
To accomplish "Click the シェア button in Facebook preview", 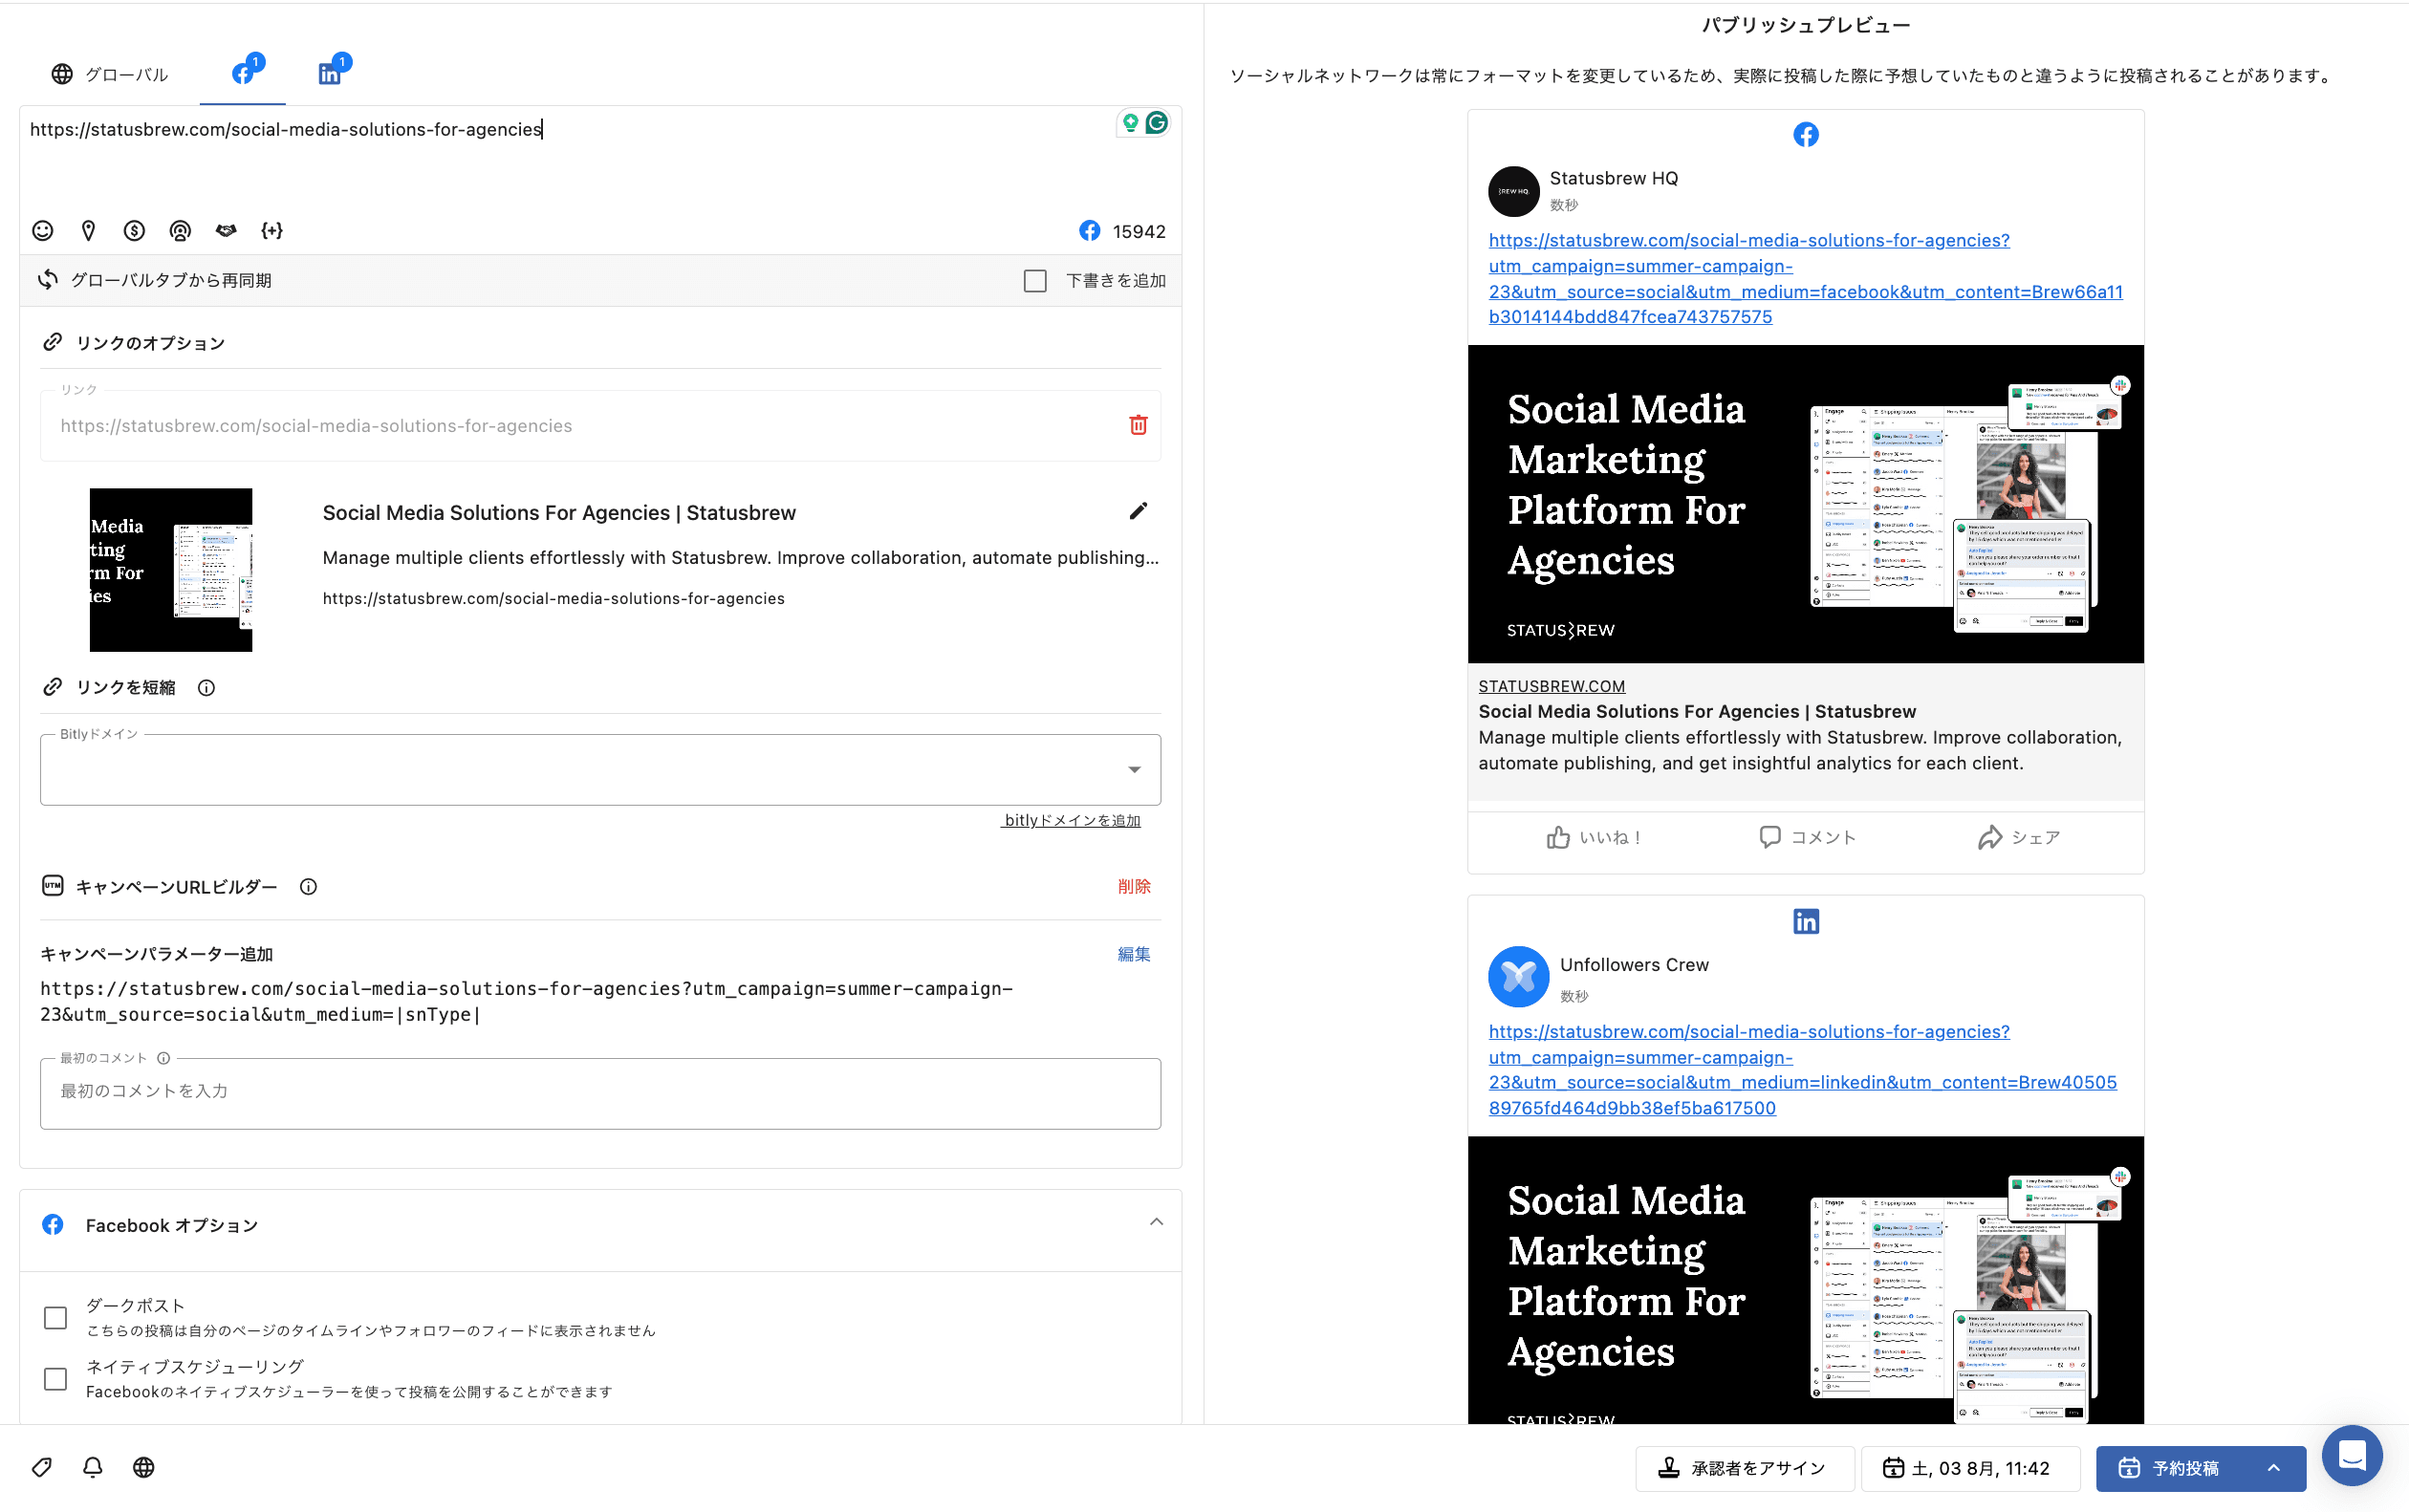I will pos(2018,838).
